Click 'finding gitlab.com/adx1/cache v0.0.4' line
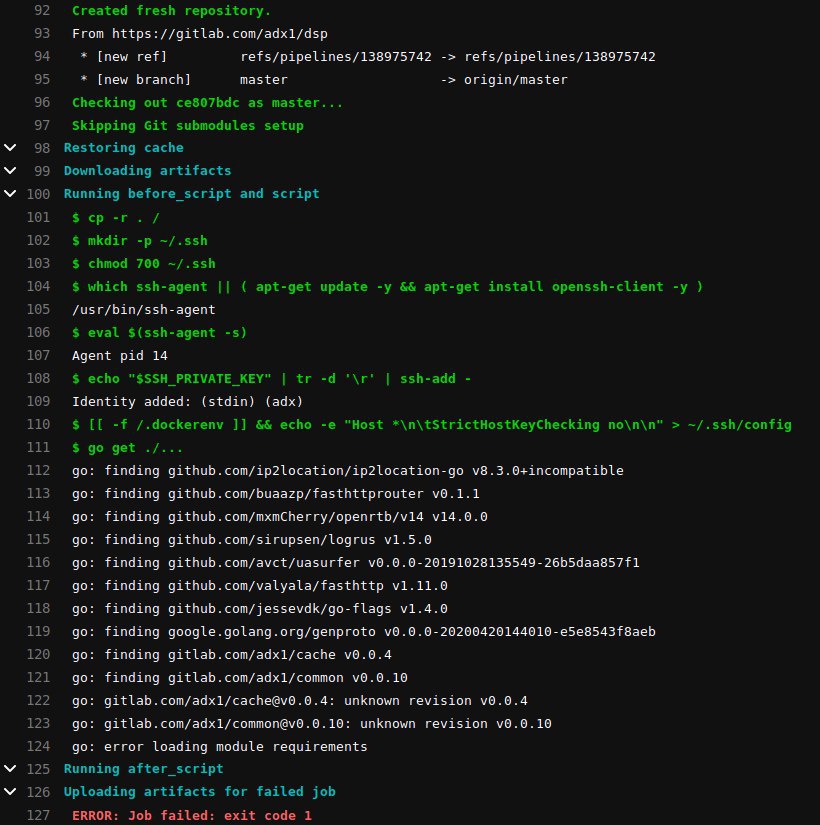Viewport: 820px width, 825px height. (x=232, y=655)
